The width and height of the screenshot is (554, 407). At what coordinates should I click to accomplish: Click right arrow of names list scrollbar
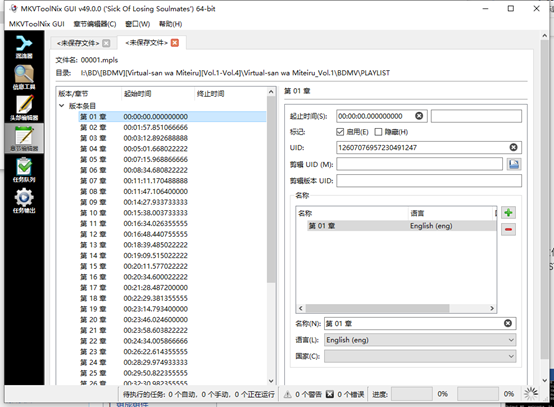(492, 308)
